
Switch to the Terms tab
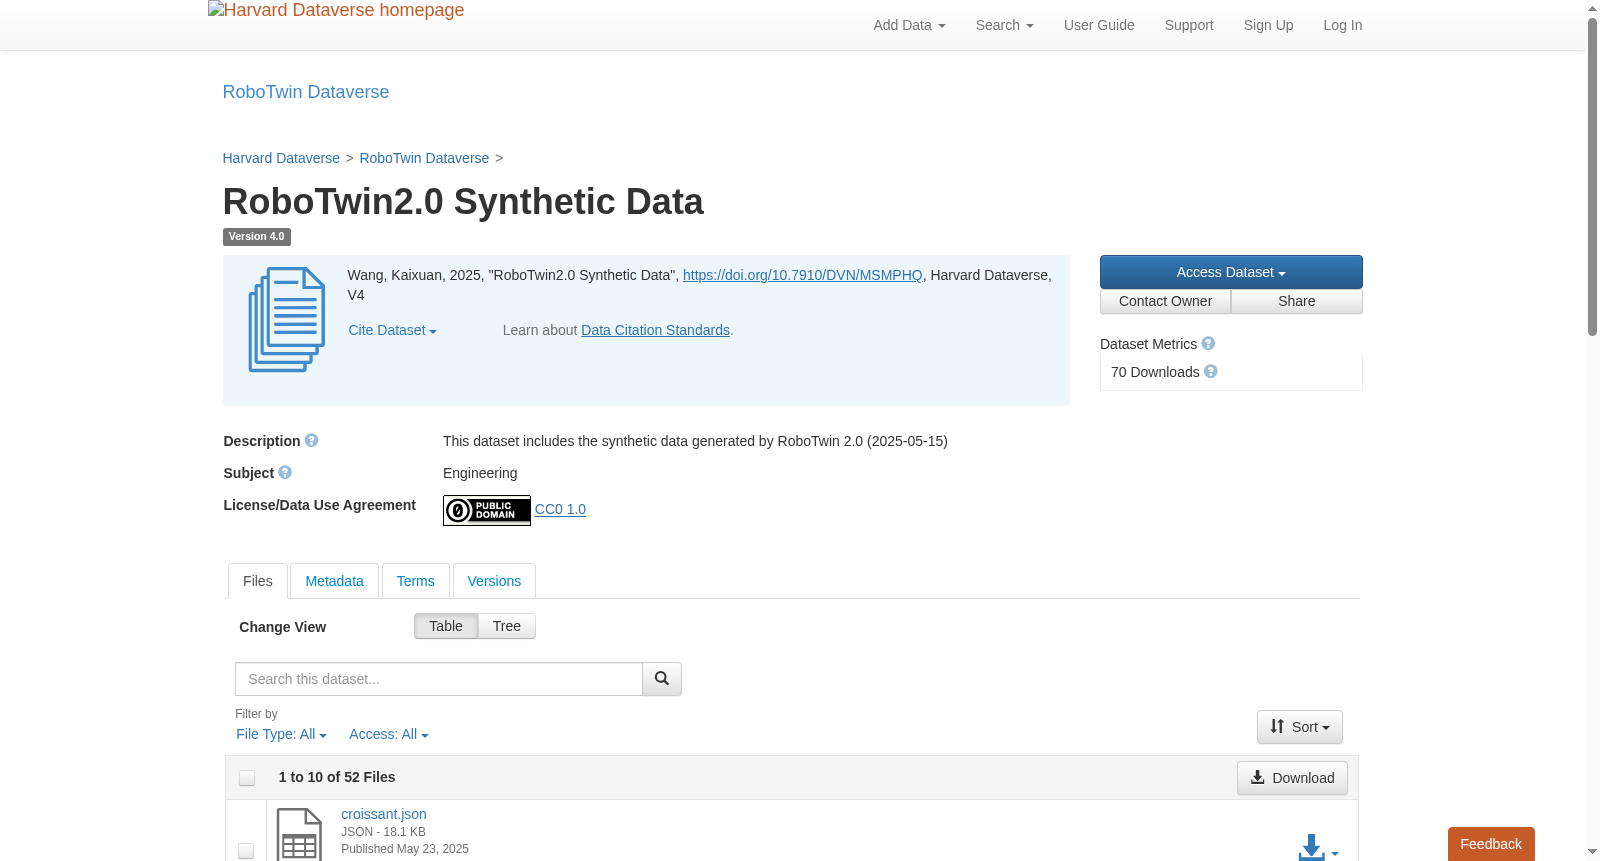coord(416,581)
